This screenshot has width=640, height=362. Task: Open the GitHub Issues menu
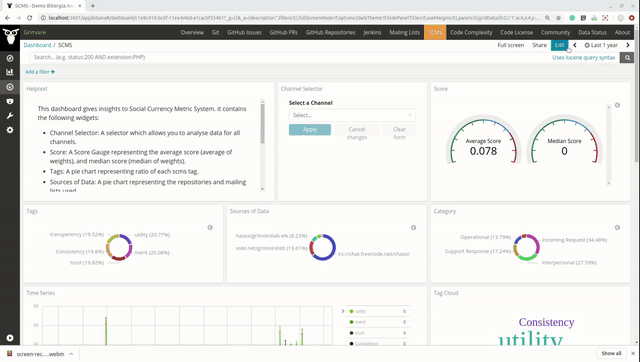pyautogui.click(x=244, y=32)
